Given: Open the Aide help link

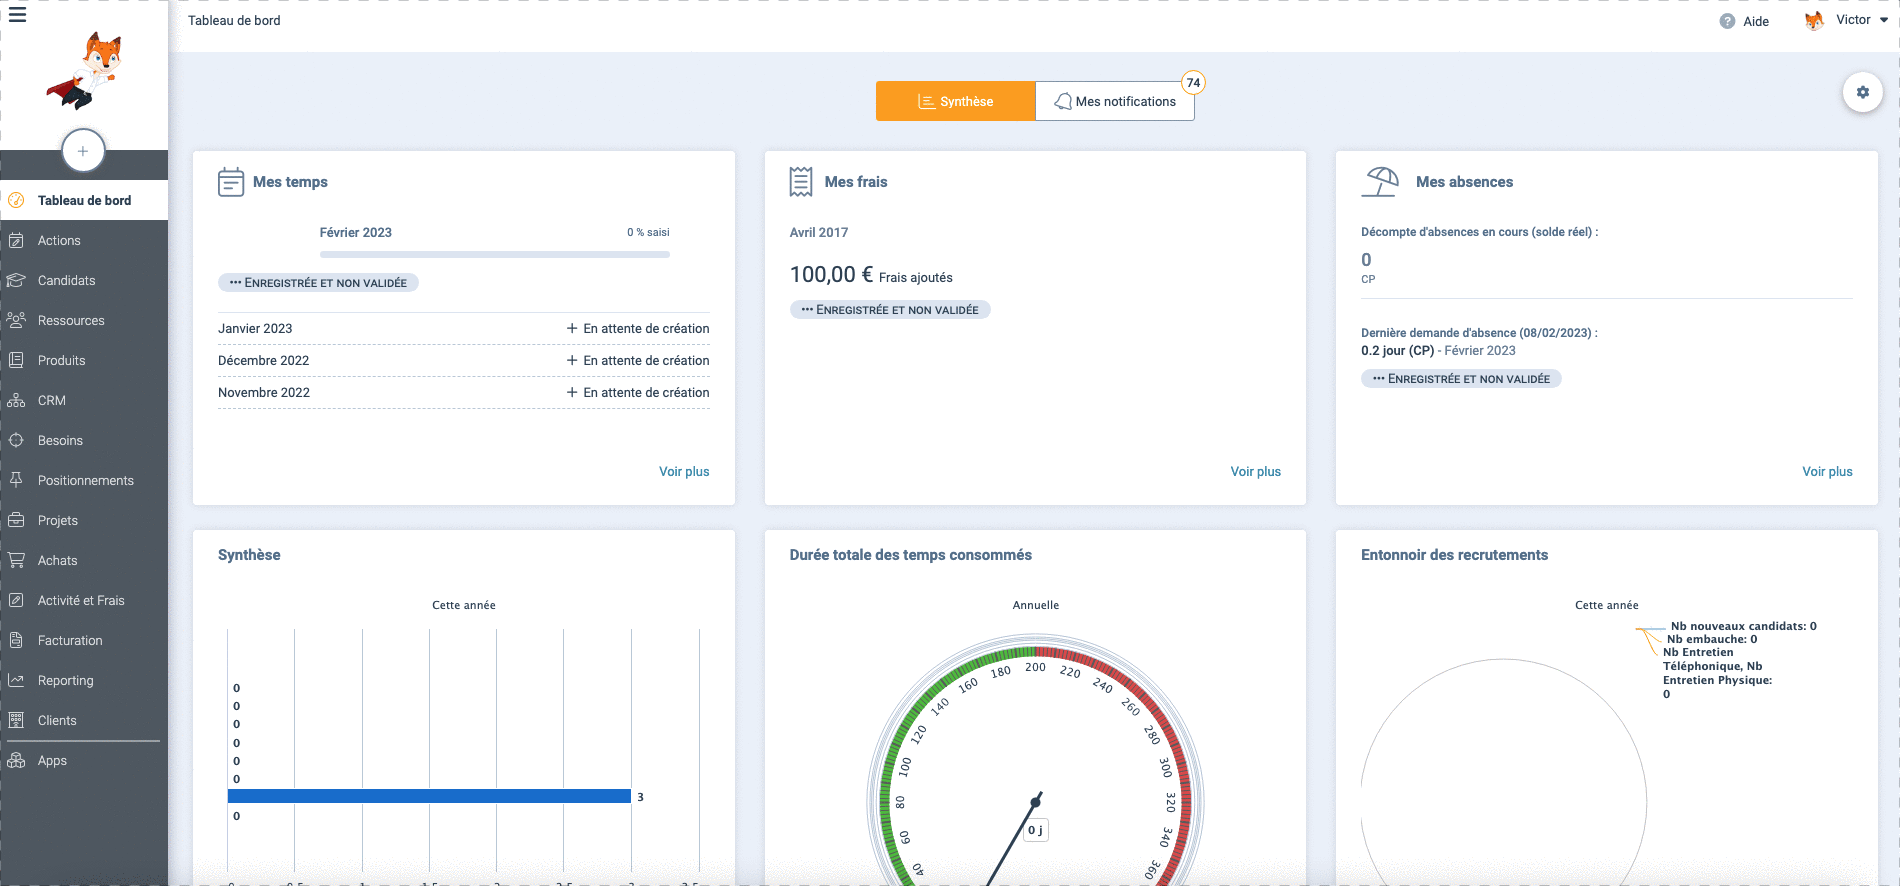Looking at the screenshot, I should coord(1756,21).
